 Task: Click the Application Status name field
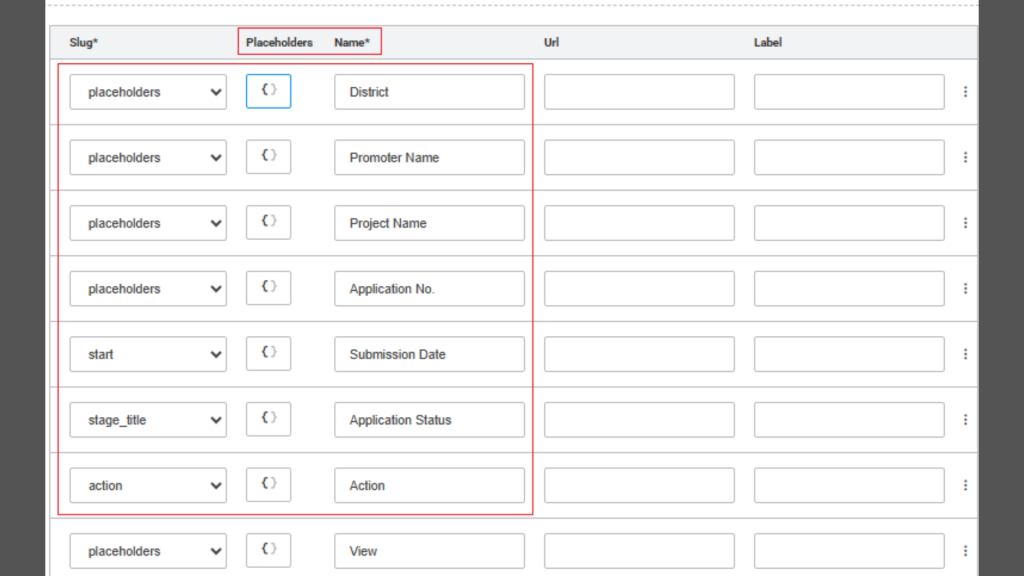[429, 420]
